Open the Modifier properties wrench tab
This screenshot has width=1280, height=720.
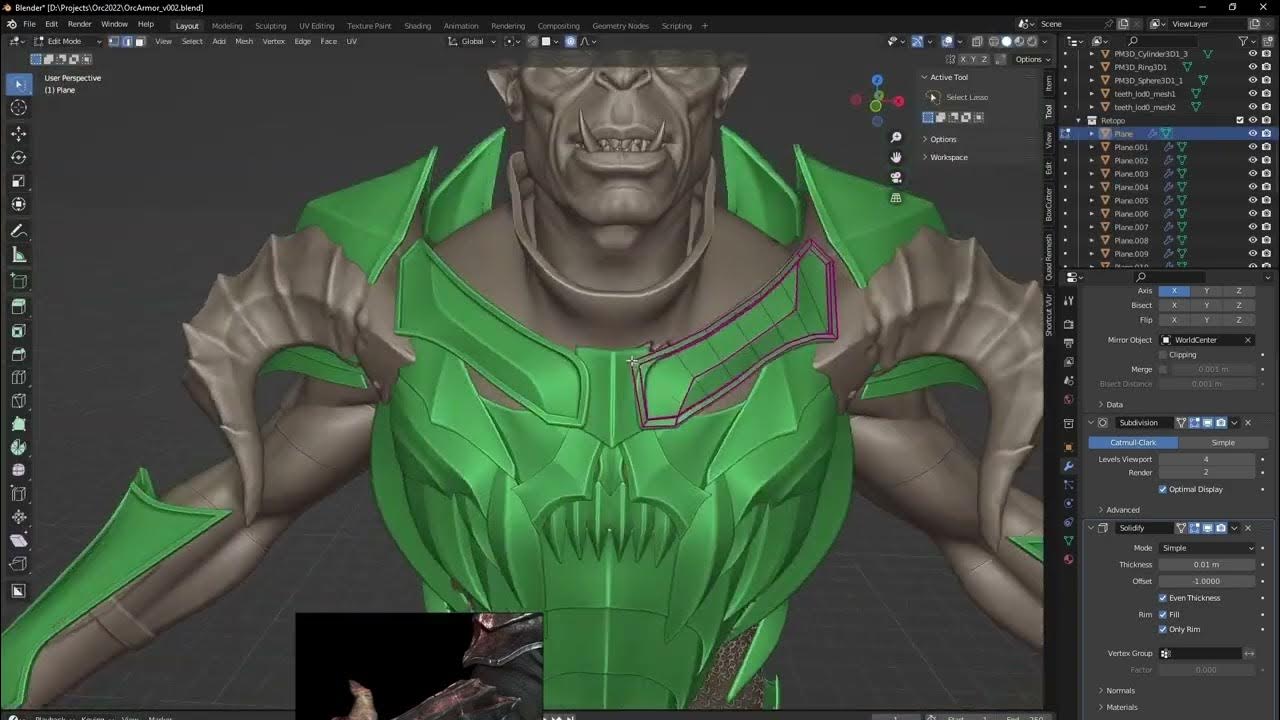1069,466
